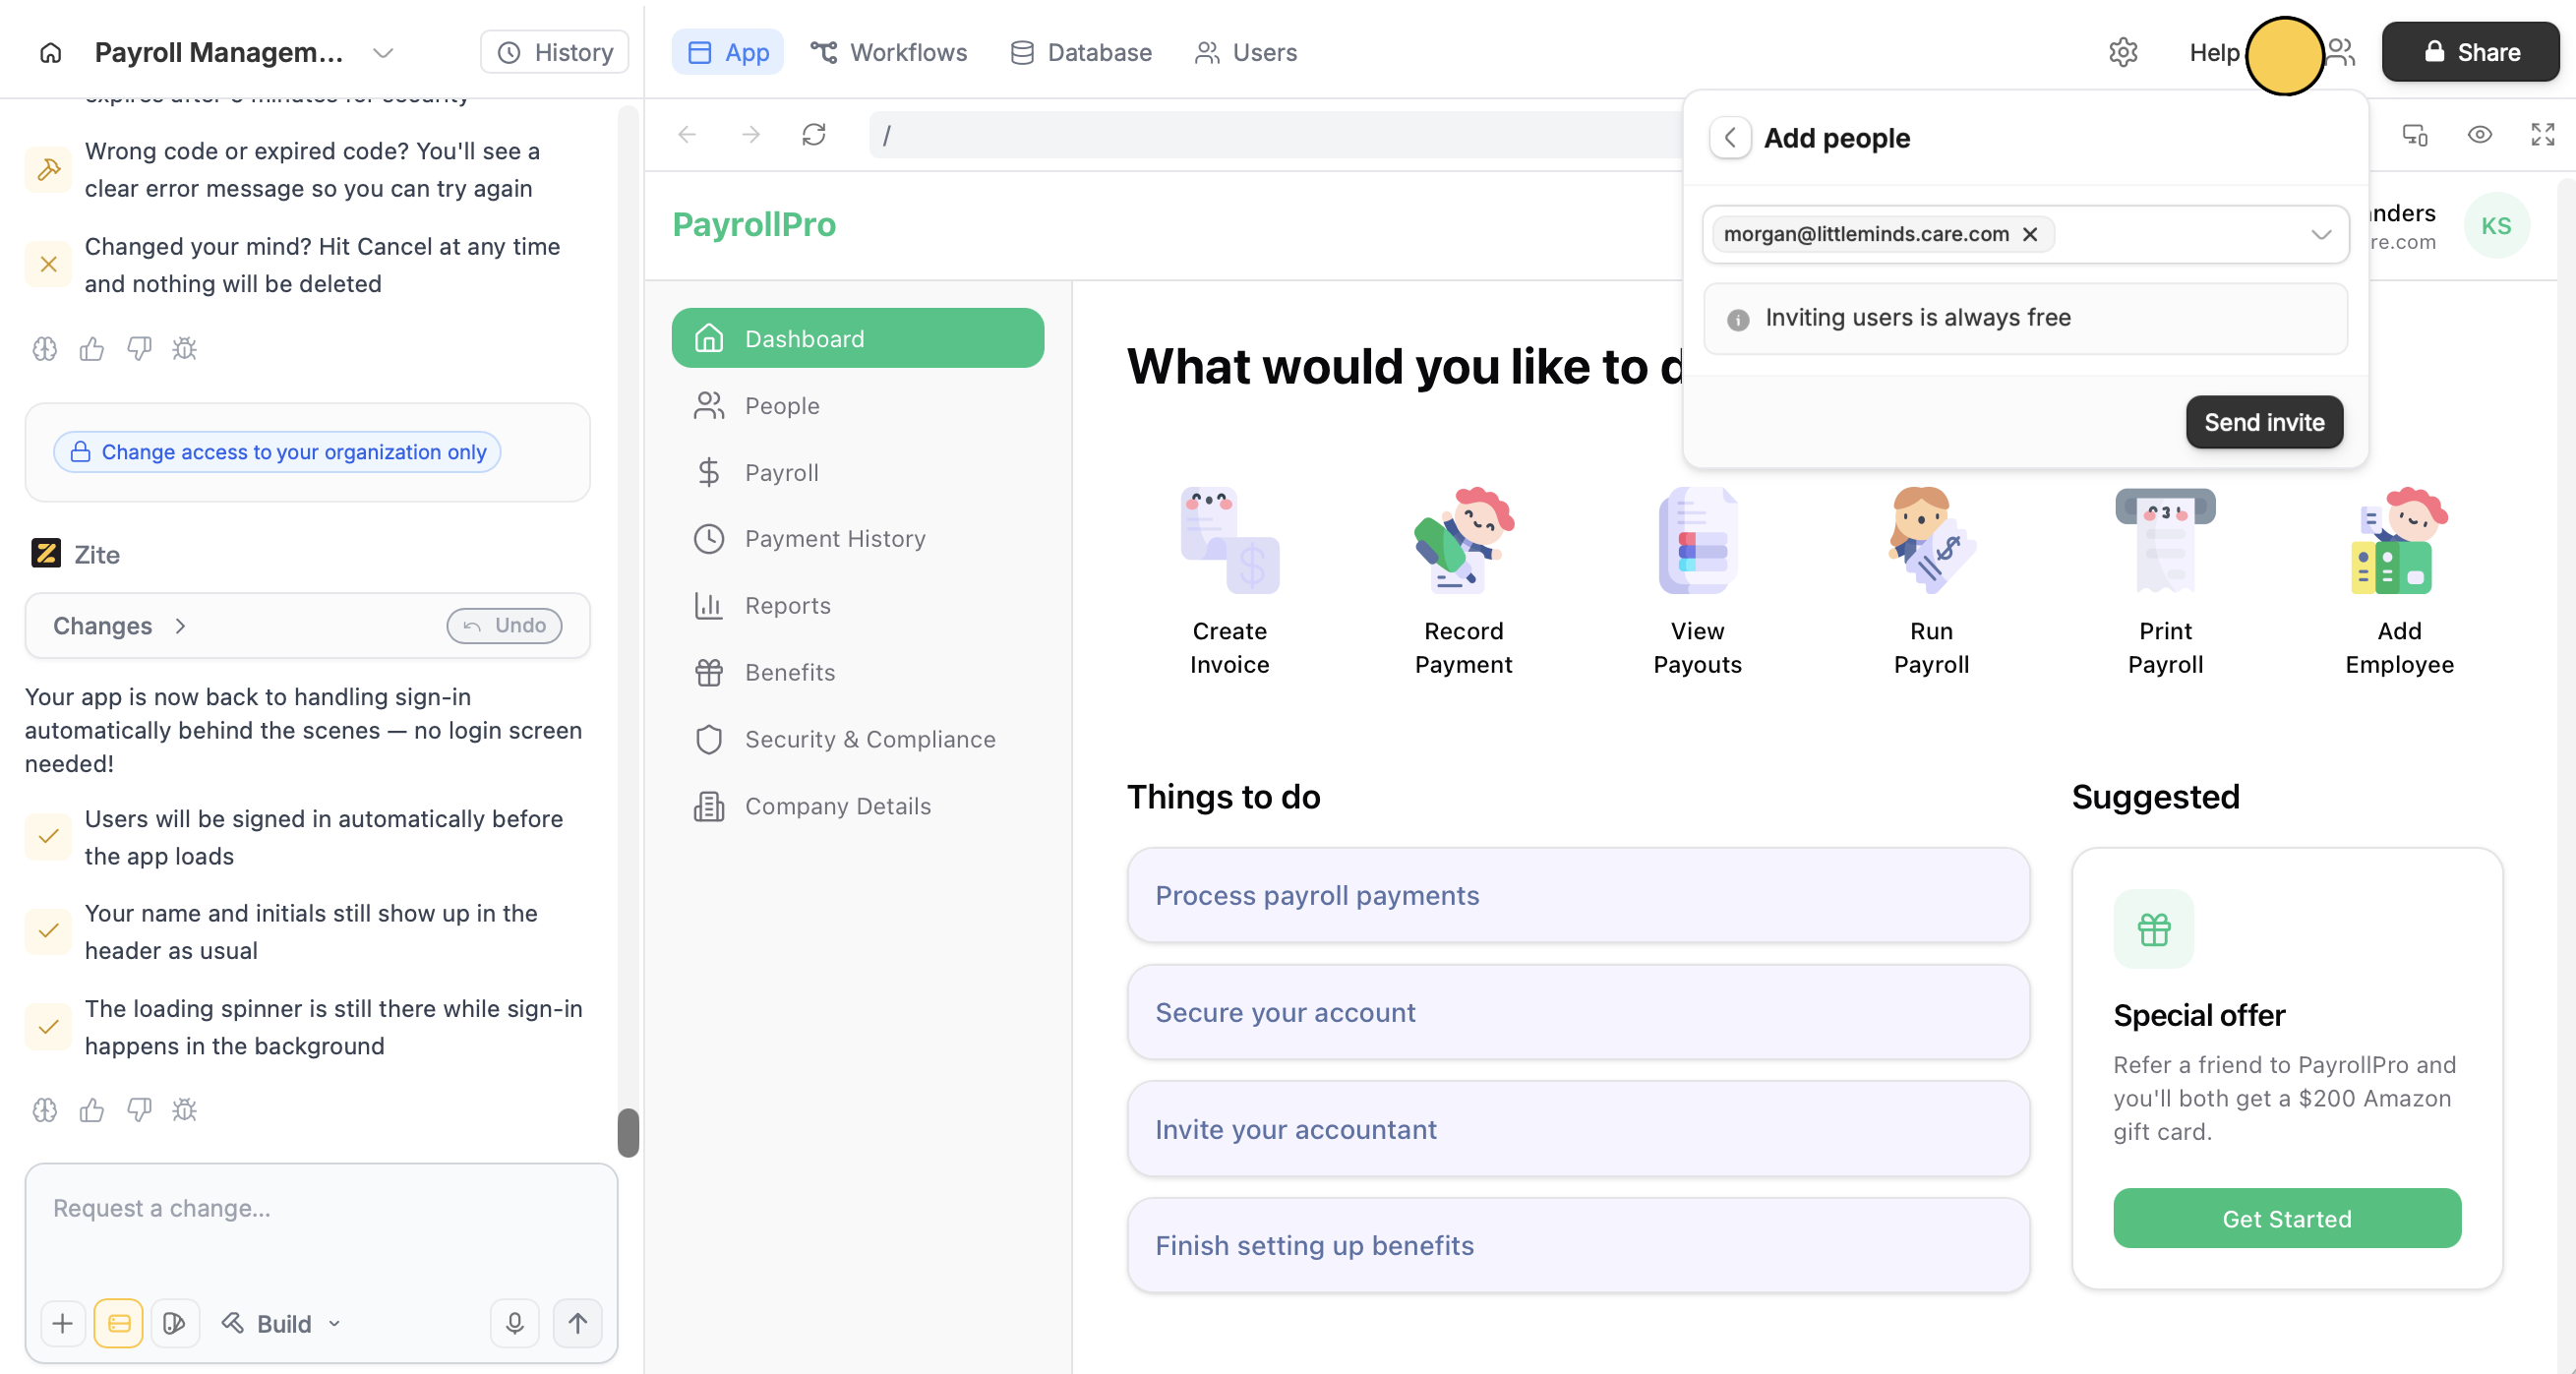Expand the invite email dropdown chevron
Screen dimensions: 2576x1374
click(2321, 234)
